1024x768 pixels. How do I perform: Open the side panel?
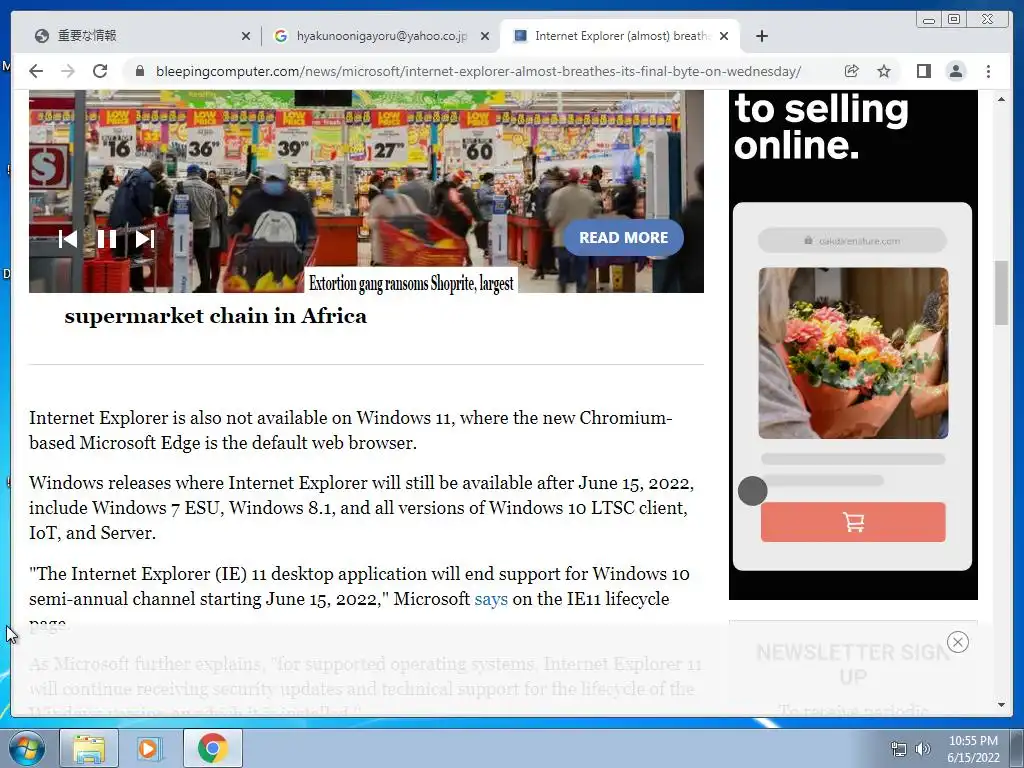[923, 71]
